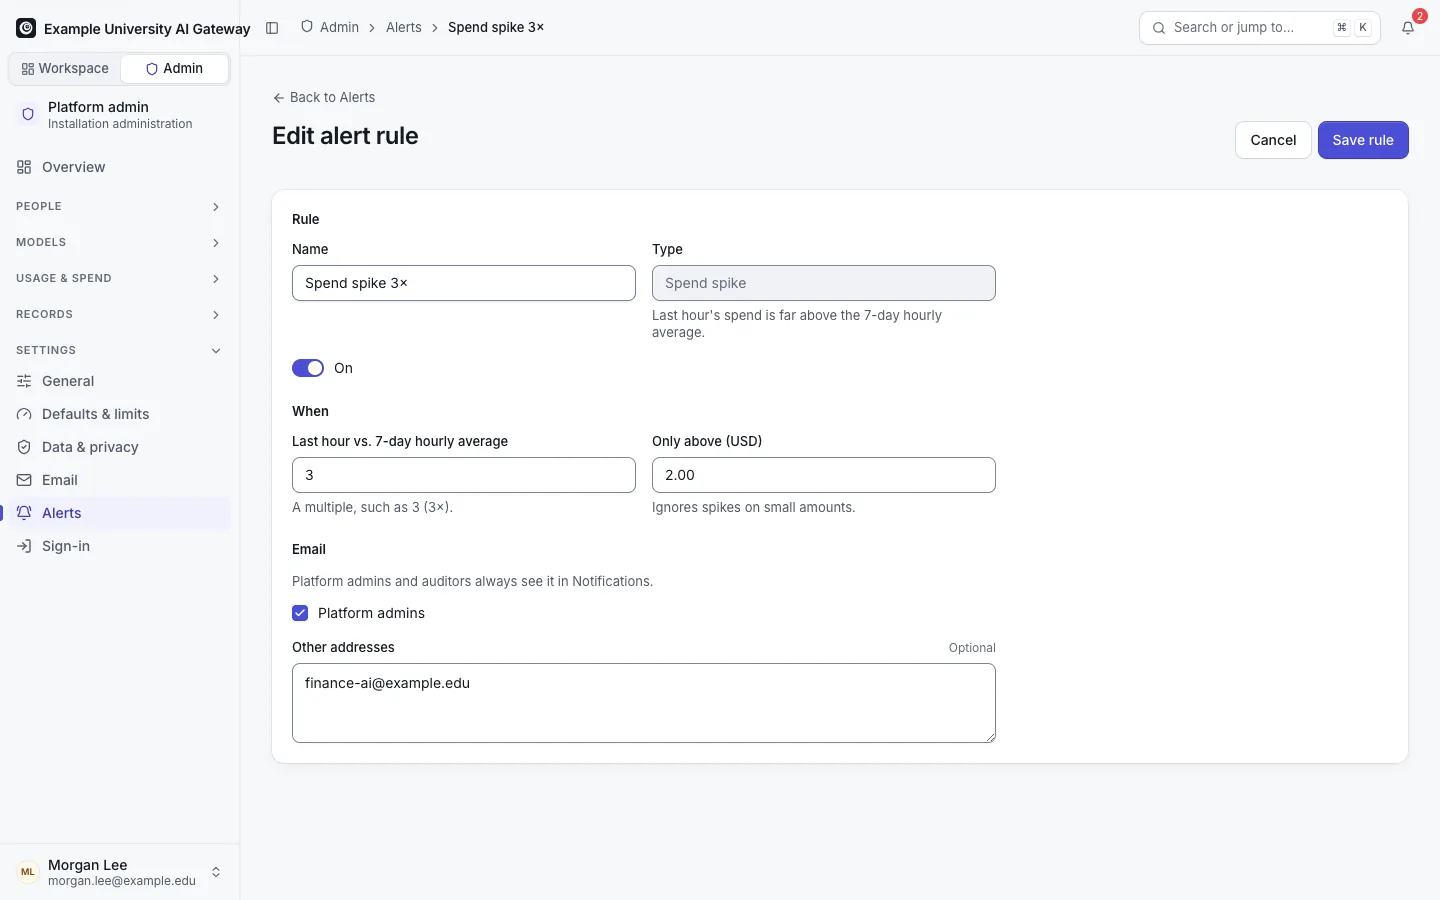Click the Platform admin header in sidebar
1440x900 pixels.
click(x=119, y=115)
